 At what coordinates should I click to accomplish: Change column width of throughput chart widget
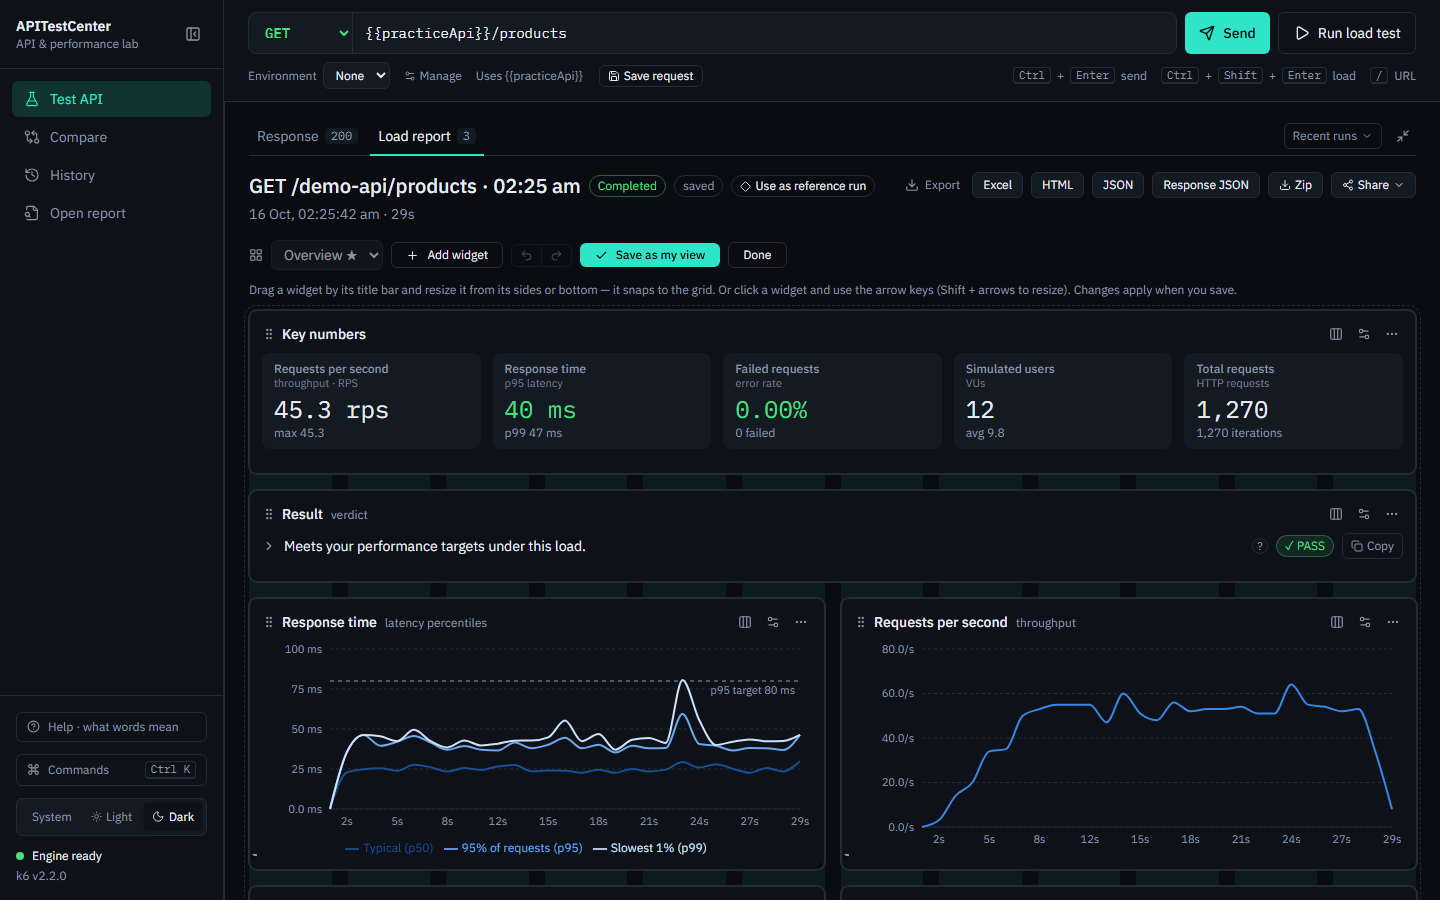(1337, 622)
